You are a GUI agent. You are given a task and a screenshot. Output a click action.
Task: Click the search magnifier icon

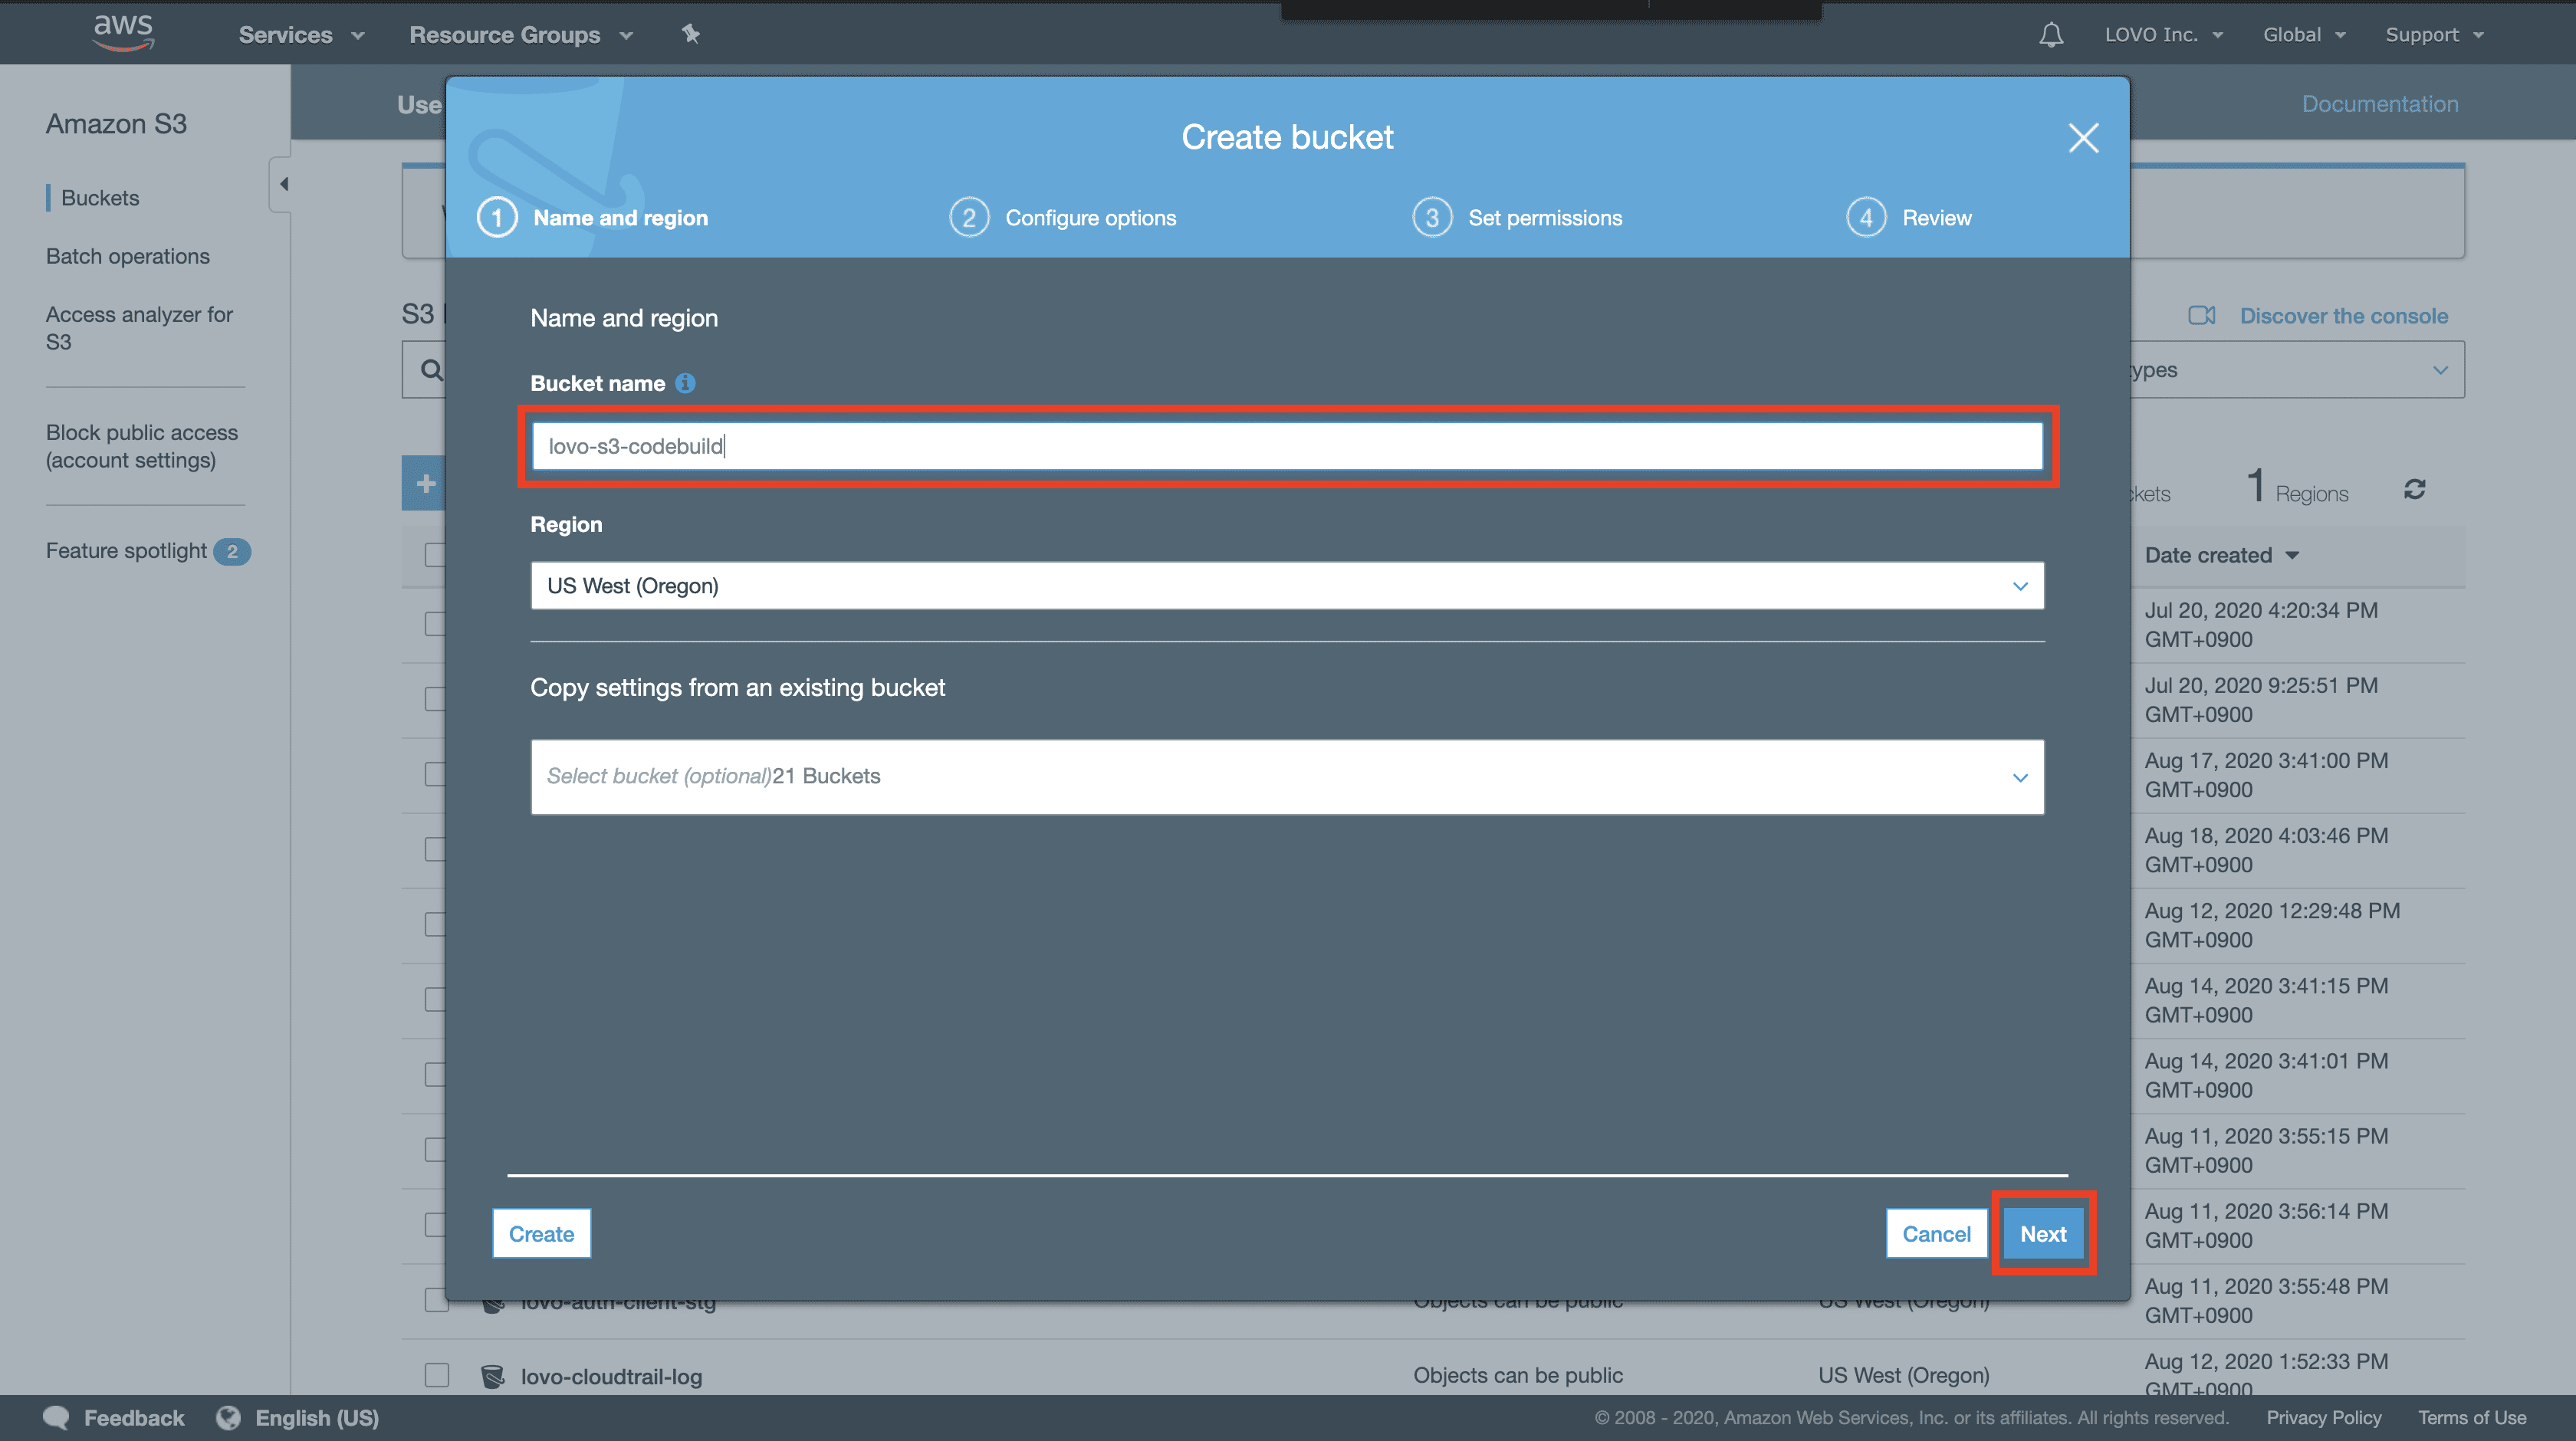431,370
